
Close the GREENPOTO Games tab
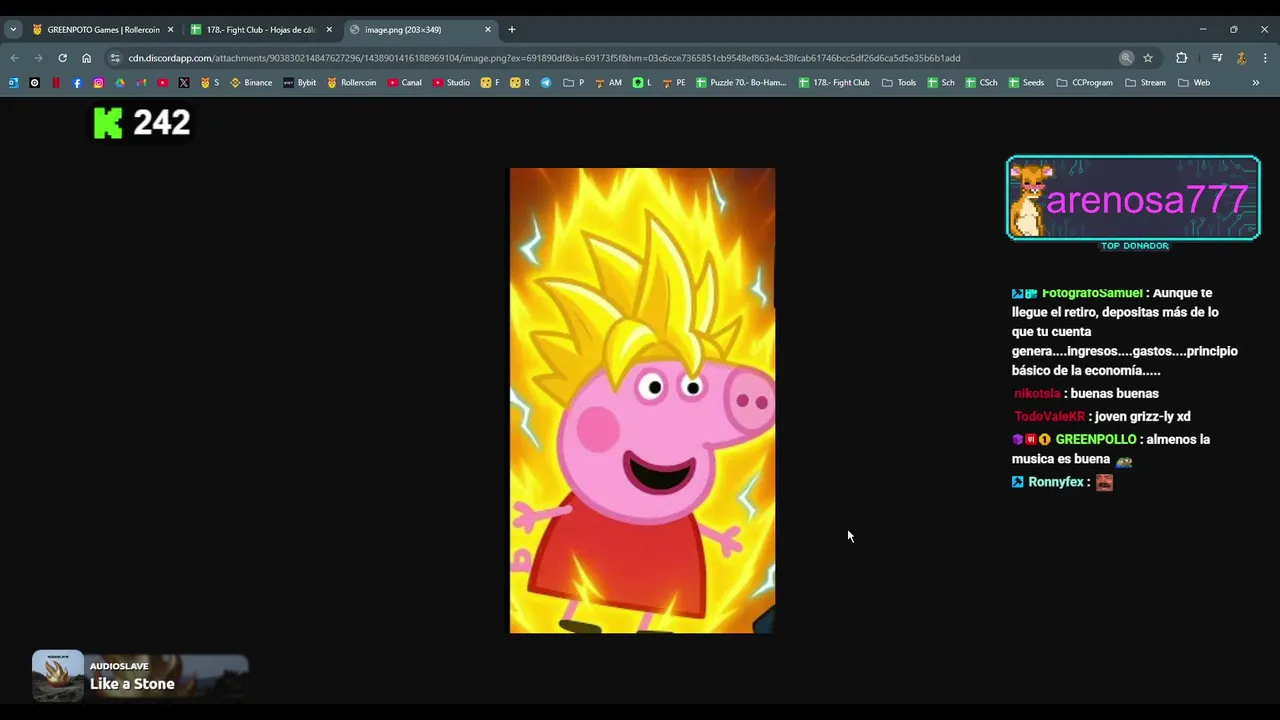pos(170,30)
